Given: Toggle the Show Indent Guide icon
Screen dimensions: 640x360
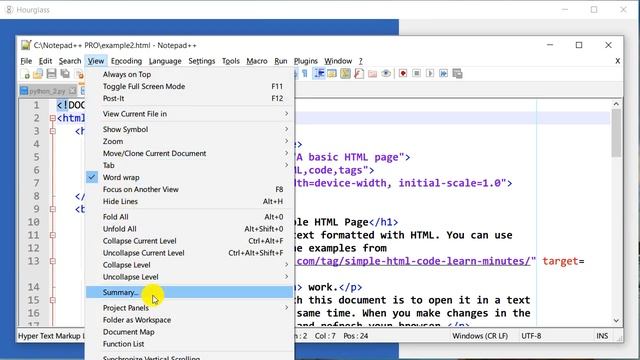Looking at the screenshot, I should point(319,73).
